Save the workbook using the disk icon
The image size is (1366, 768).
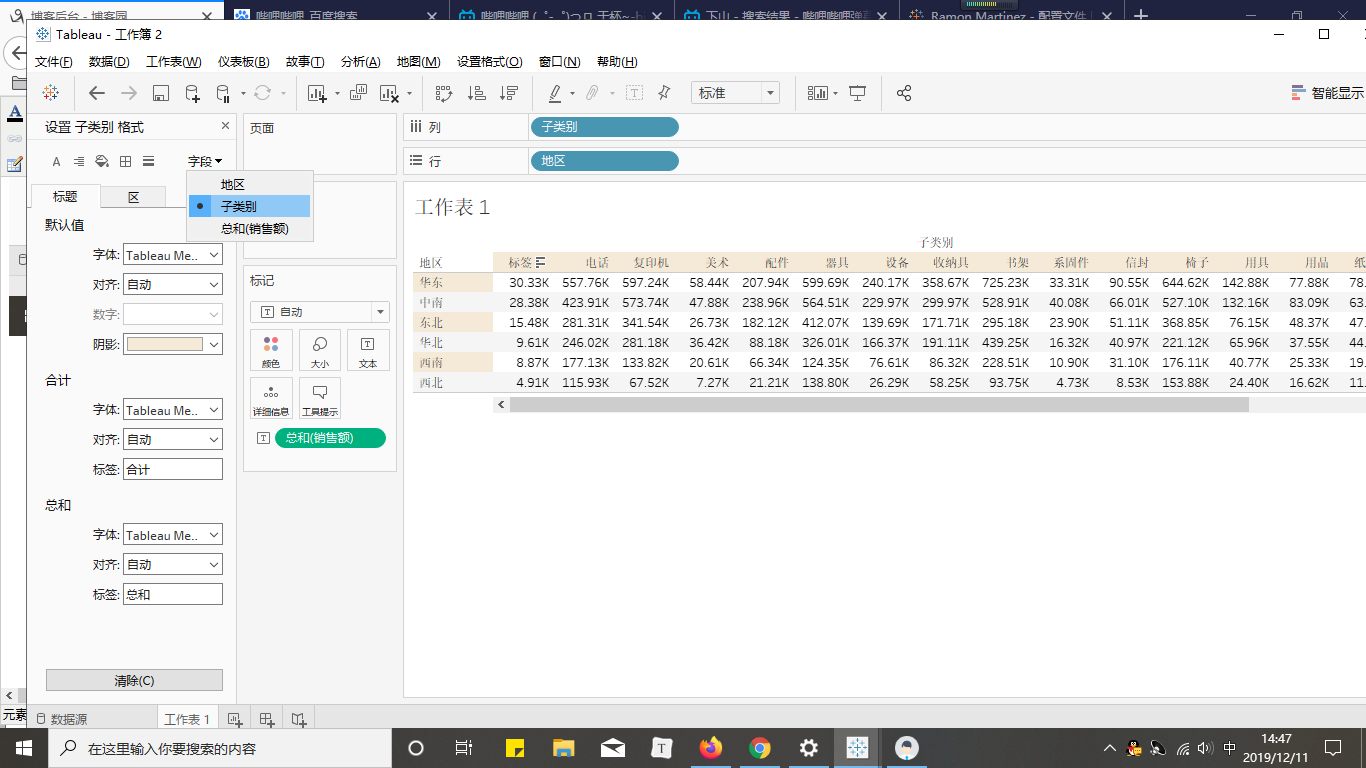click(x=160, y=93)
